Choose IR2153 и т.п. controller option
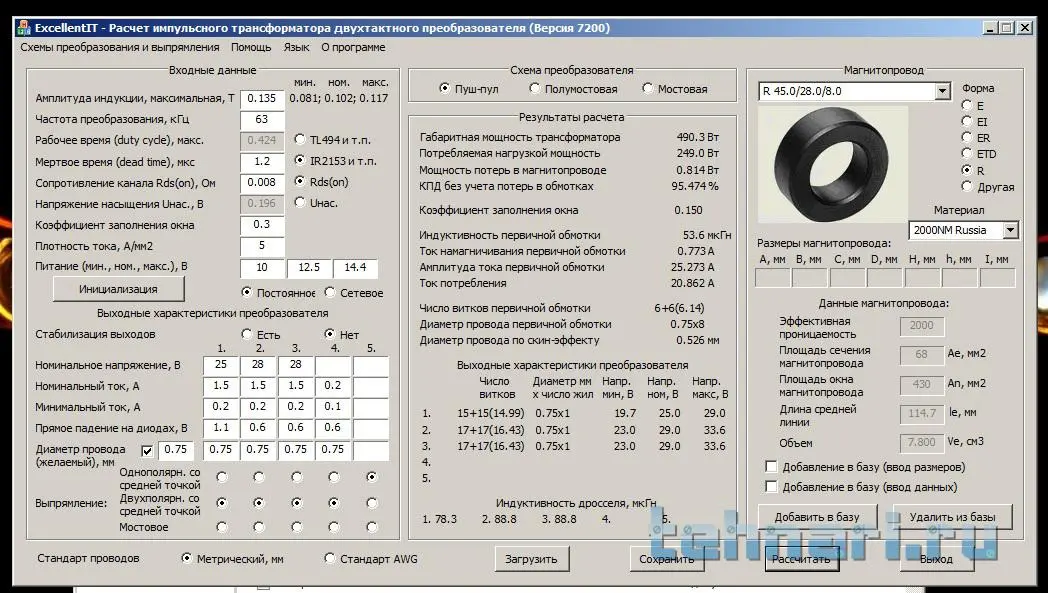Screen dimensions: 1048x593 (299, 160)
